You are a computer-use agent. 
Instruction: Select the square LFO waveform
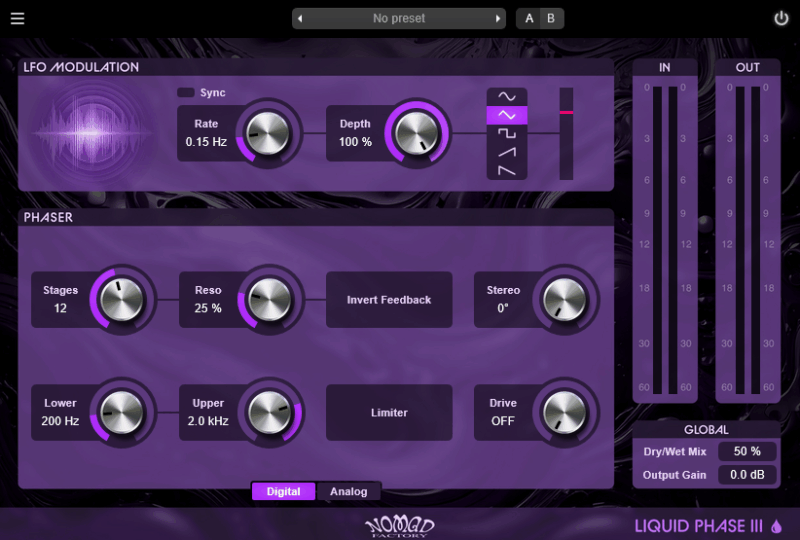click(x=507, y=133)
